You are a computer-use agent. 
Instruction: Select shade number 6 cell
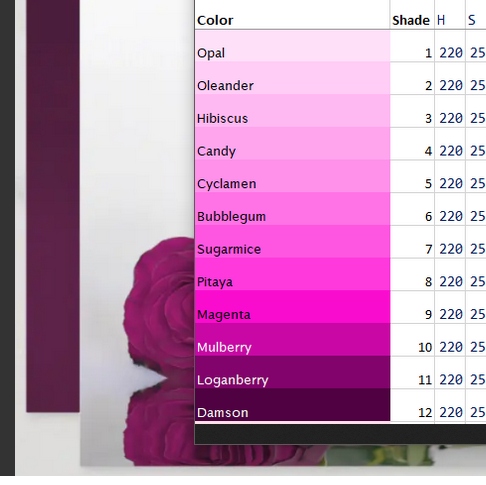click(428, 217)
